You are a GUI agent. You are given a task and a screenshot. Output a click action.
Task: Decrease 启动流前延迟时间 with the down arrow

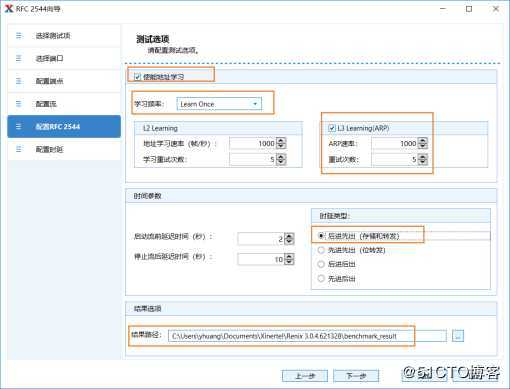tap(289, 241)
